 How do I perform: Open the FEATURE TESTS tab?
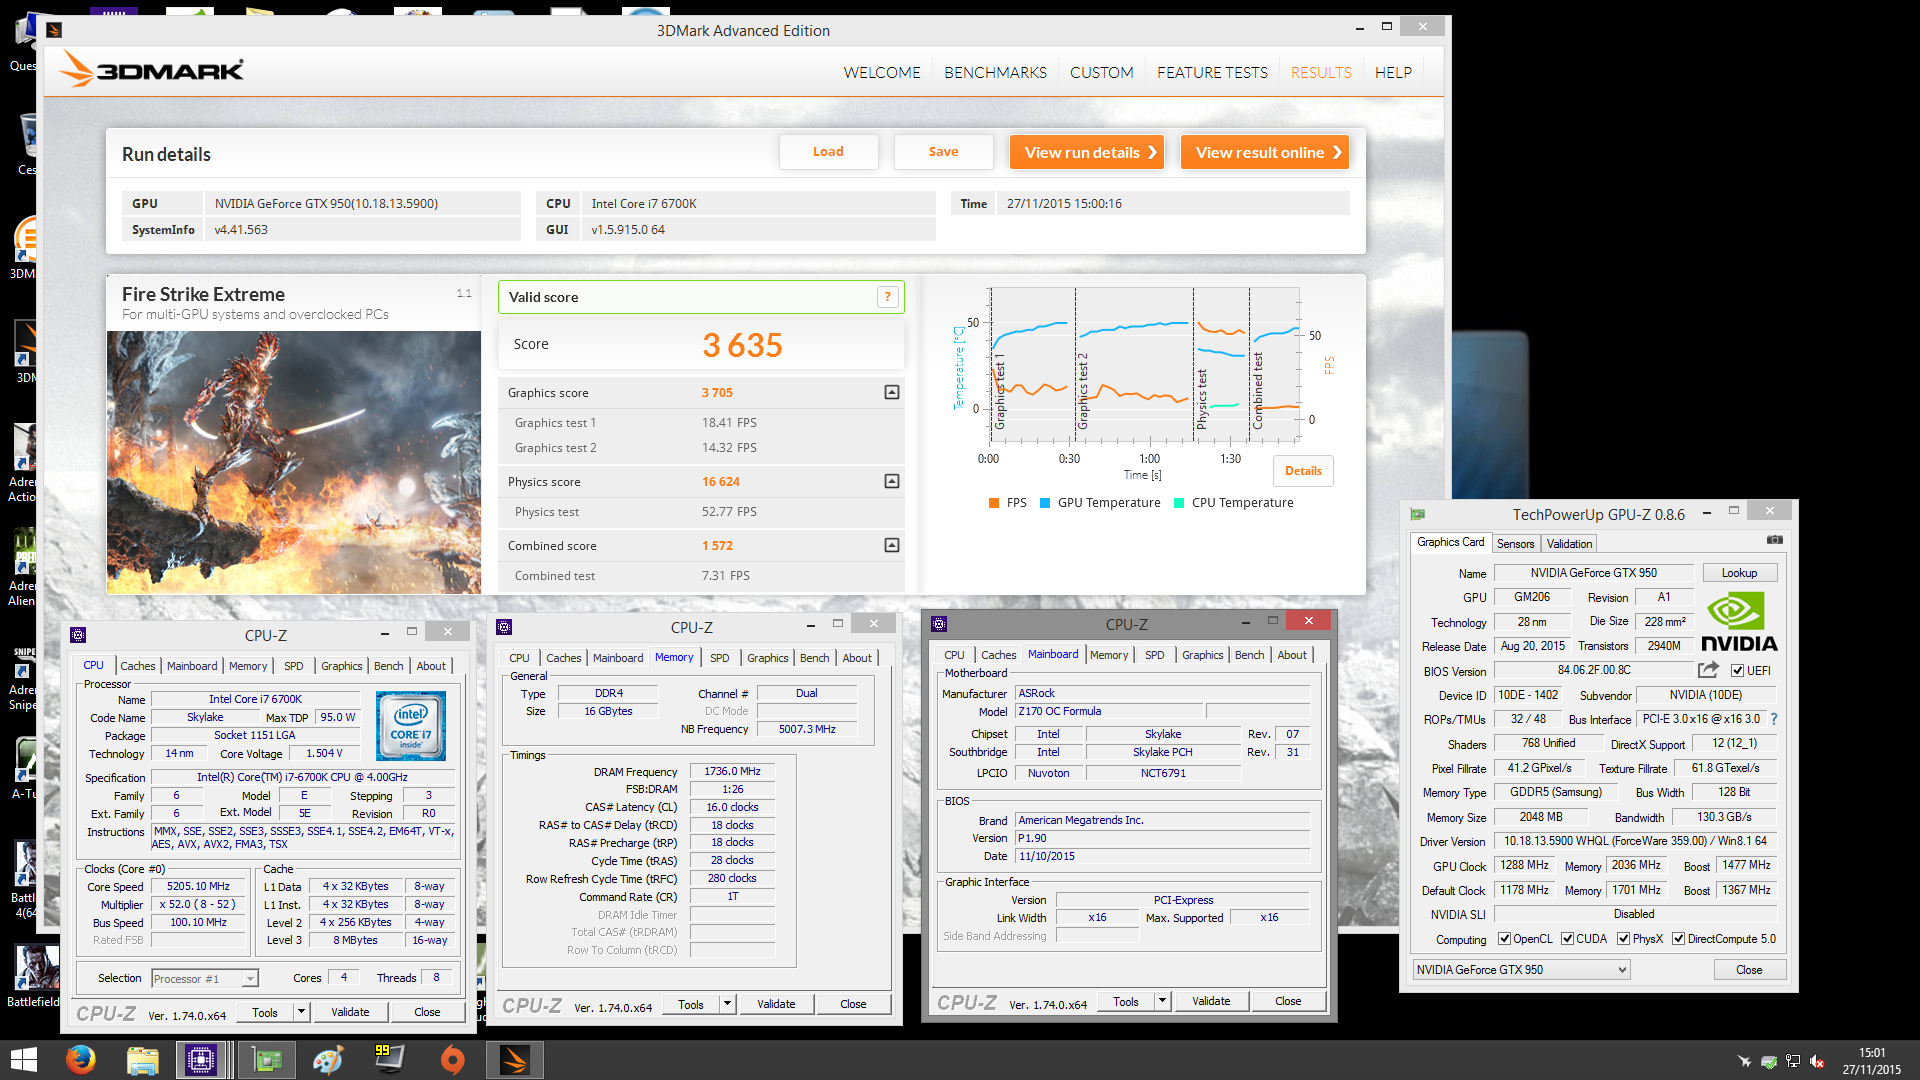pyautogui.click(x=1212, y=72)
